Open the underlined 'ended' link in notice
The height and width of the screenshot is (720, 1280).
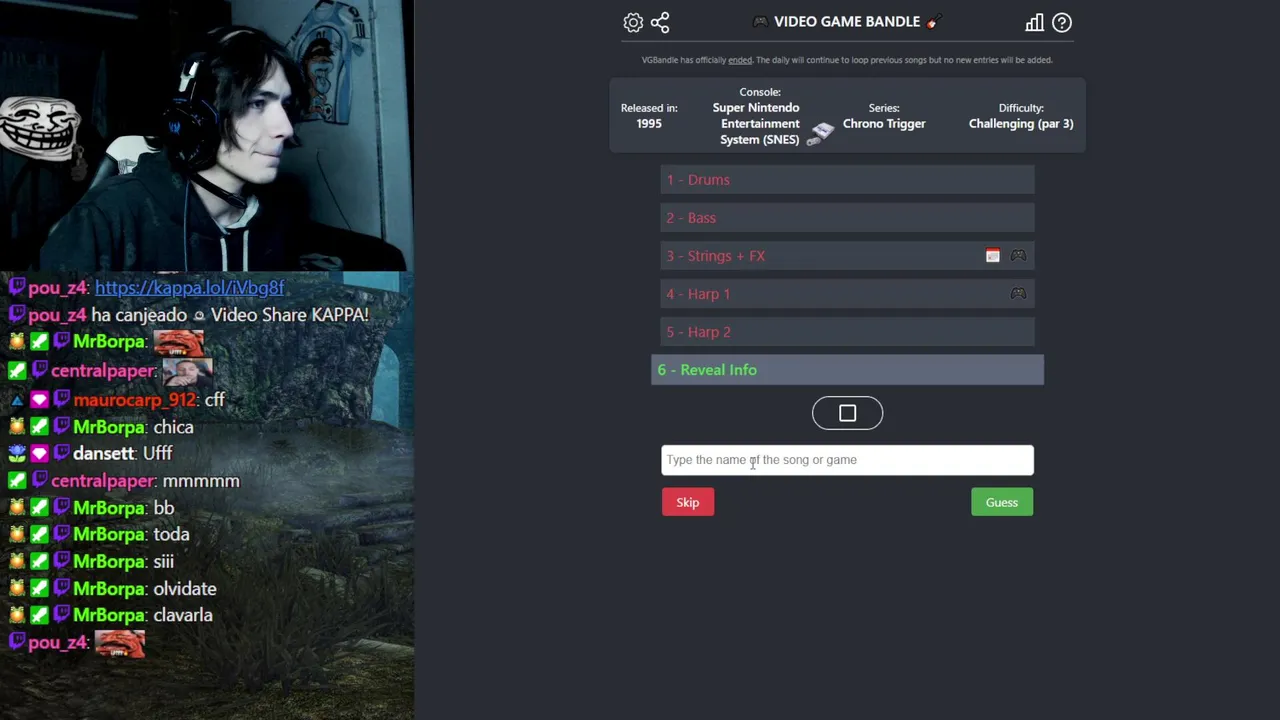pyautogui.click(x=740, y=60)
